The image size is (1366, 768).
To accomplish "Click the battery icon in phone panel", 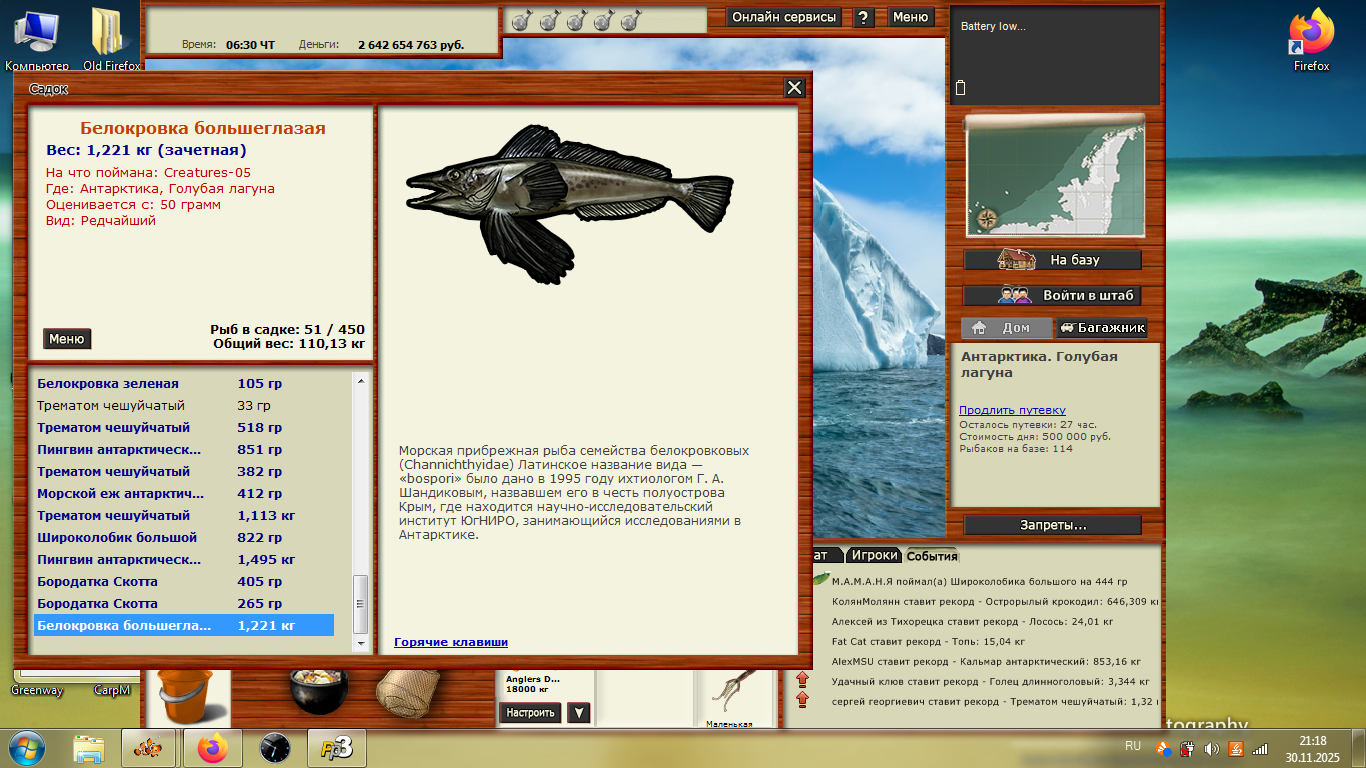I will pos(961,88).
